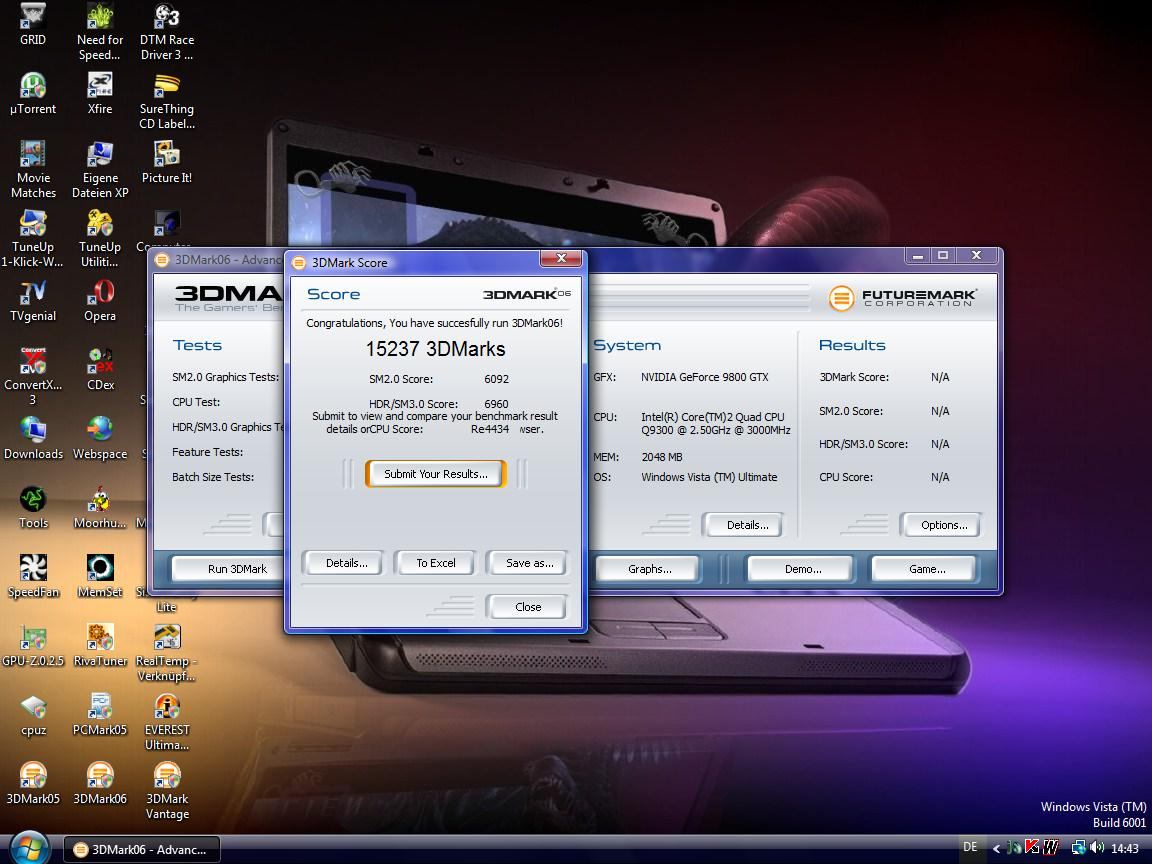Open the Webspace desktop icon

100,439
